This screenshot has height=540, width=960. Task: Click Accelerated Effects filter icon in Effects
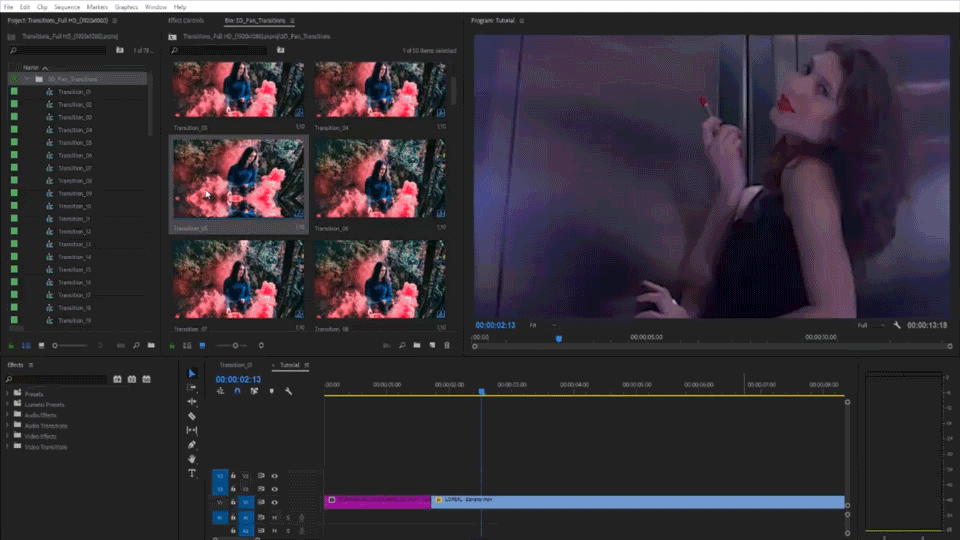click(117, 380)
